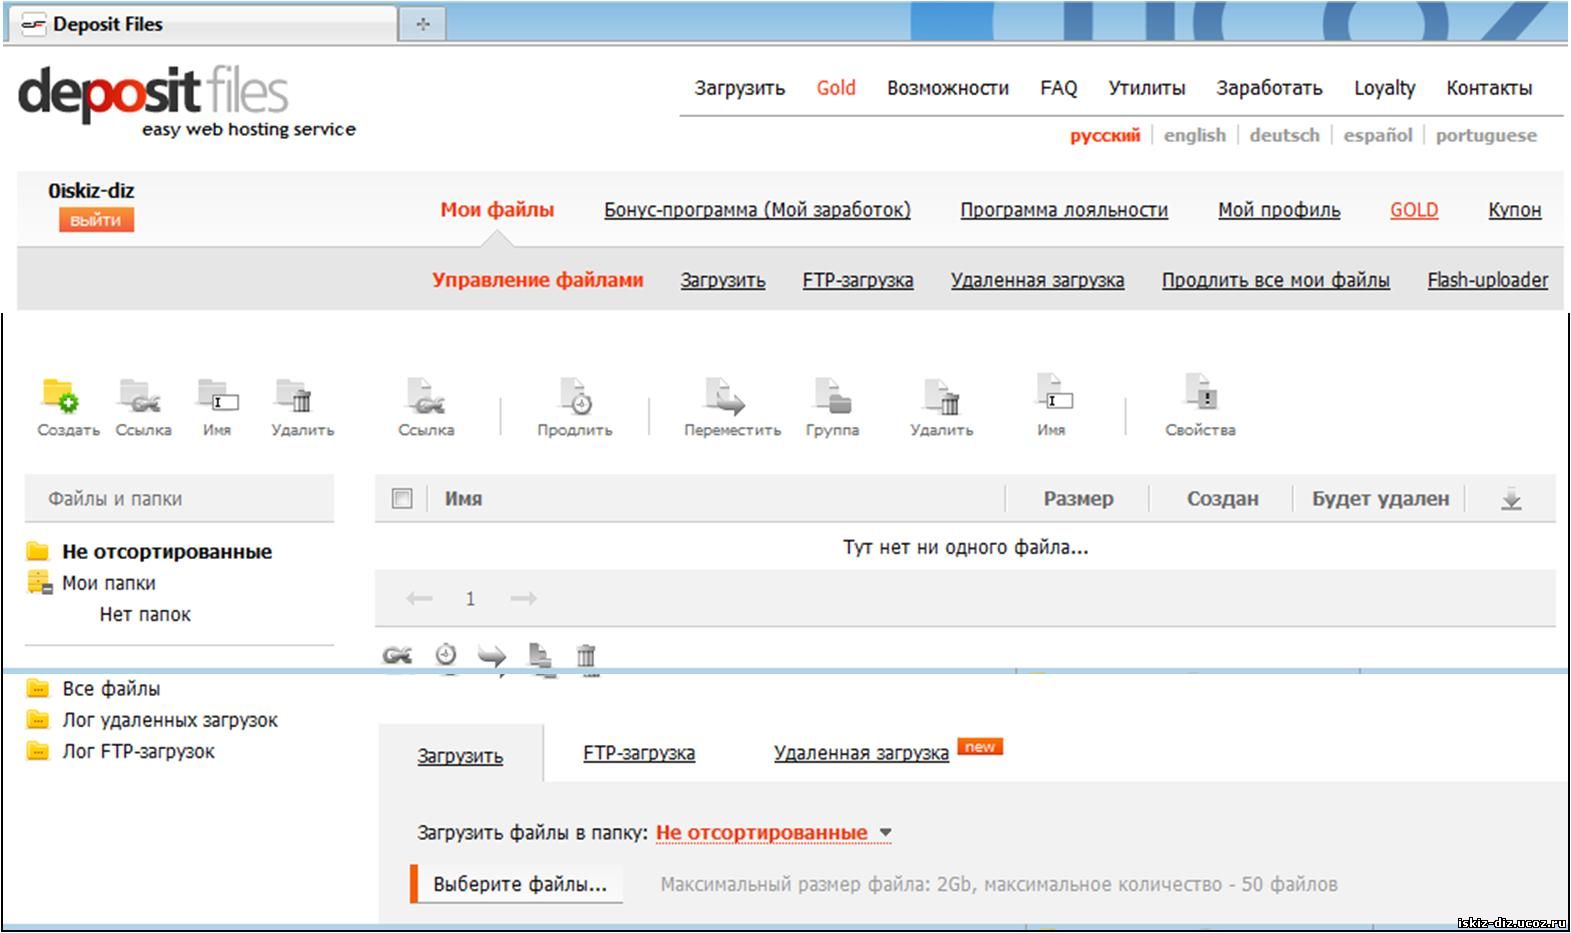Switch language to deutsch

click(x=1285, y=135)
